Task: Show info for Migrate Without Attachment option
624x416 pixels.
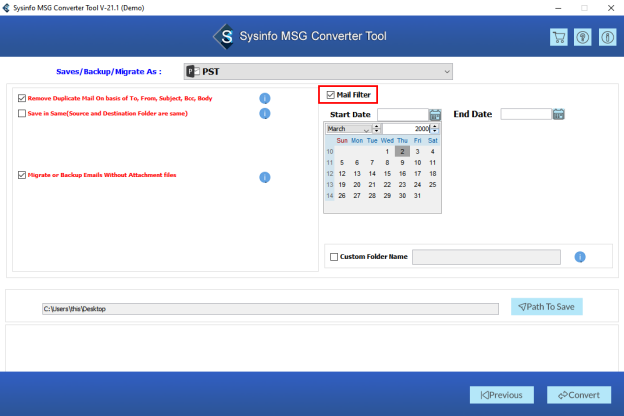Action: tap(265, 177)
